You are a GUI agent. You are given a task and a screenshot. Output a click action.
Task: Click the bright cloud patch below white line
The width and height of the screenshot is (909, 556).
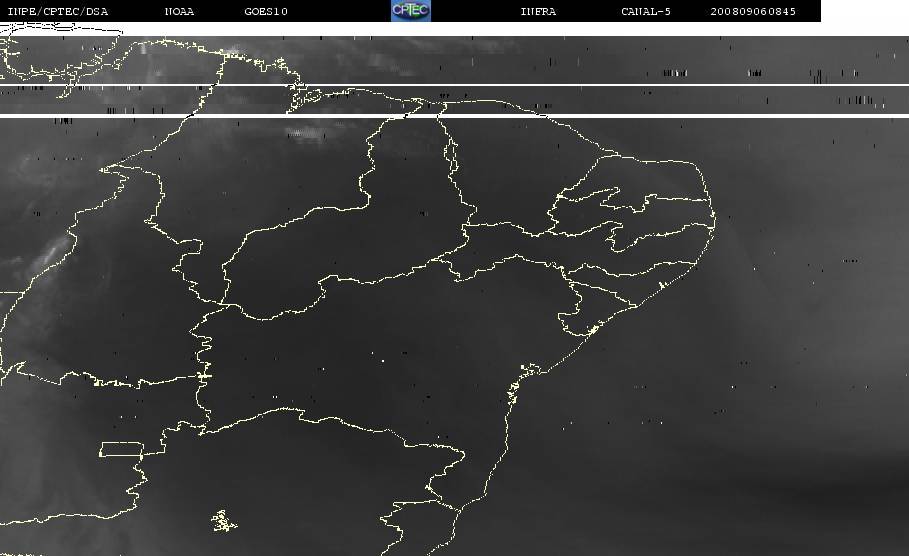click(x=308, y=131)
